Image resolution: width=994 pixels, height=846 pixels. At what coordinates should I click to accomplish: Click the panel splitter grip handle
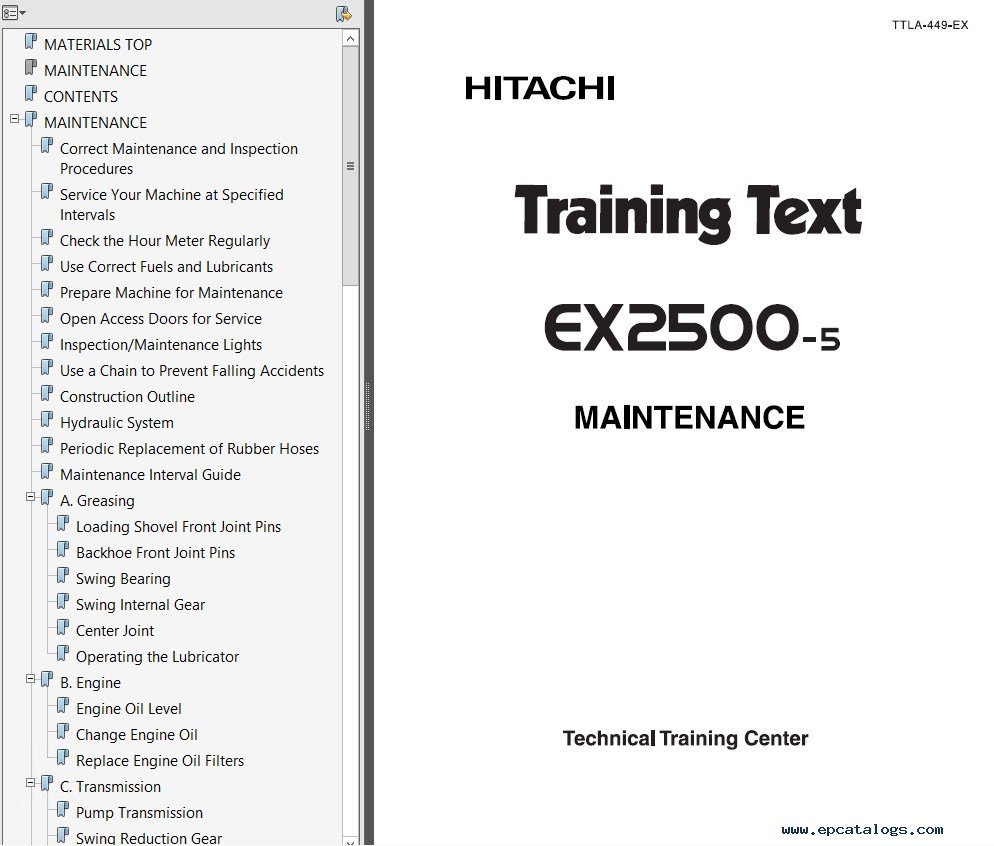368,406
